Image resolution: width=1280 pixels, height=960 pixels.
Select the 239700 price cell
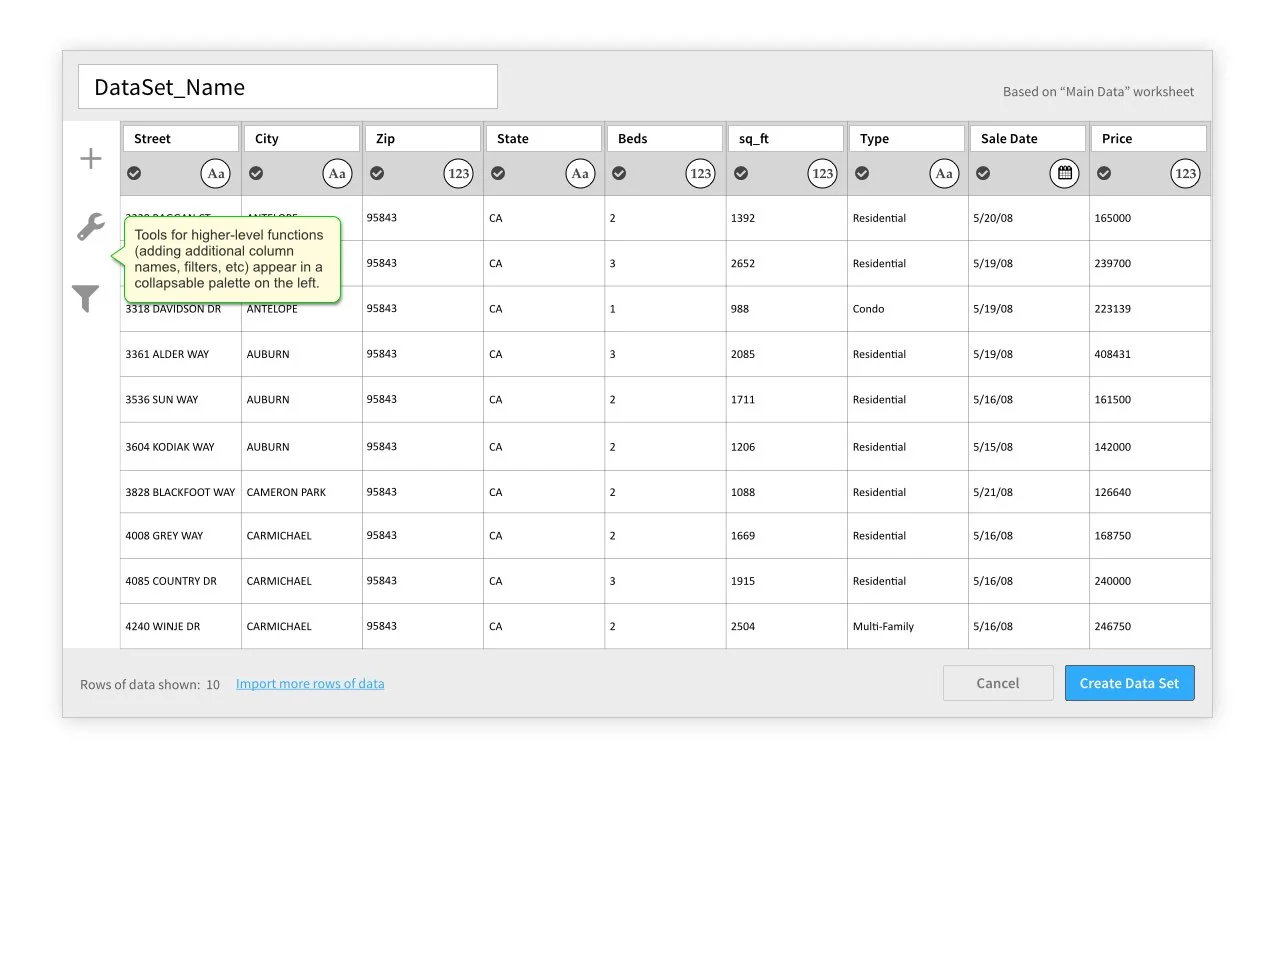pos(1150,263)
